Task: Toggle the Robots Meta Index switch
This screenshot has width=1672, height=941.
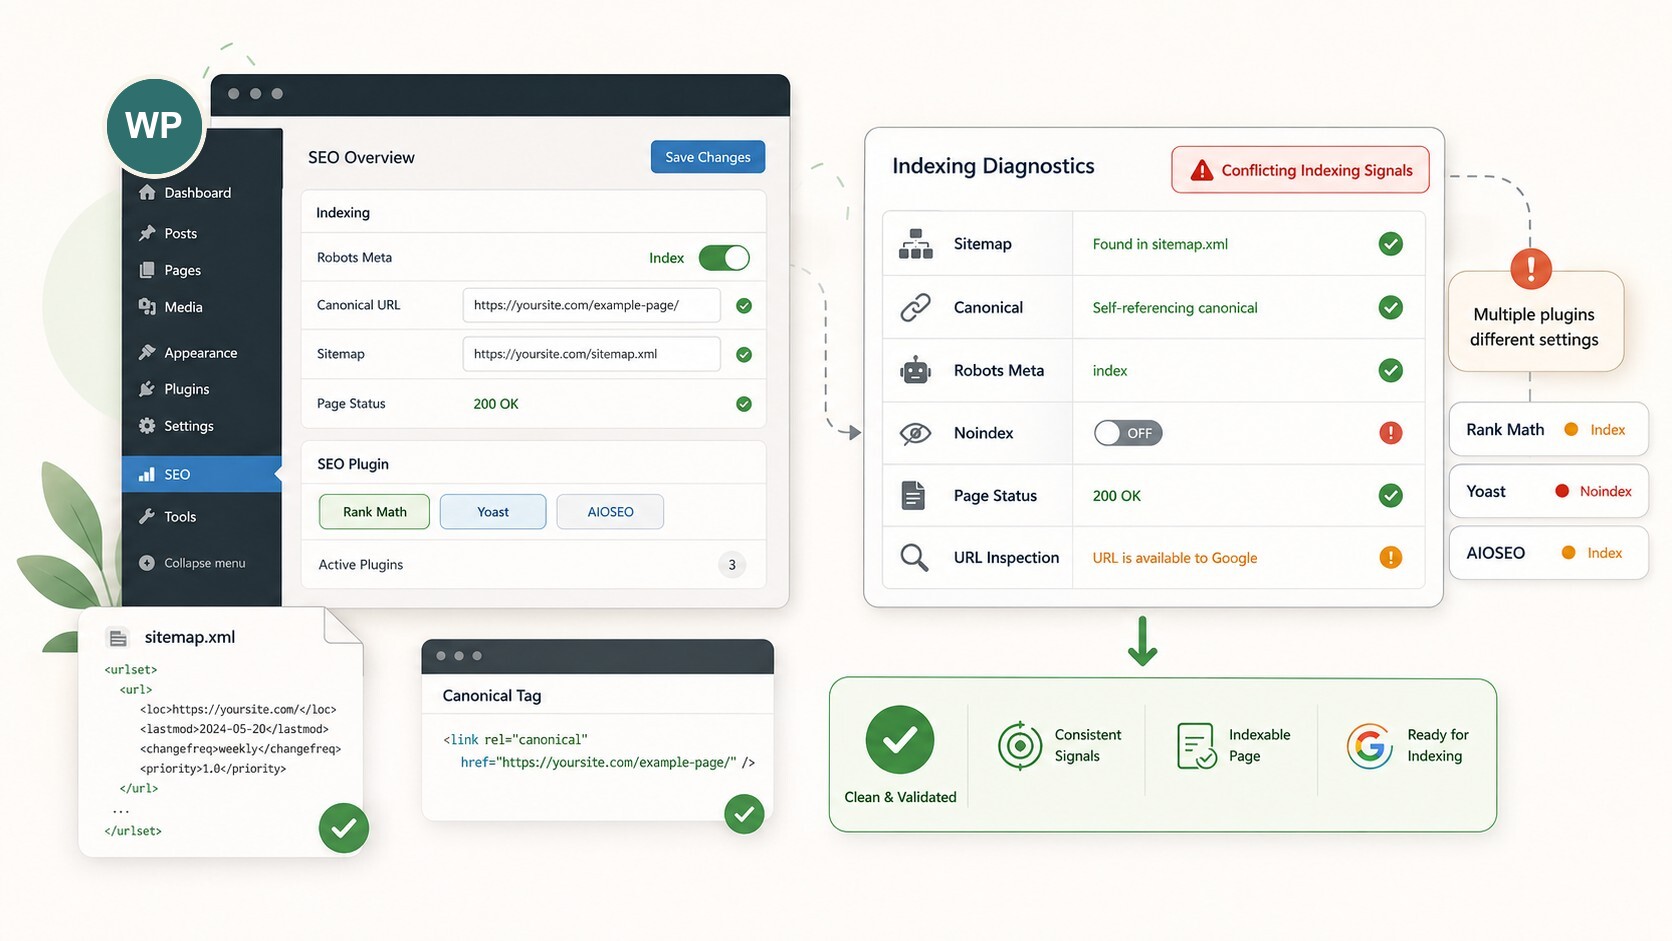Action: (724, 258)
